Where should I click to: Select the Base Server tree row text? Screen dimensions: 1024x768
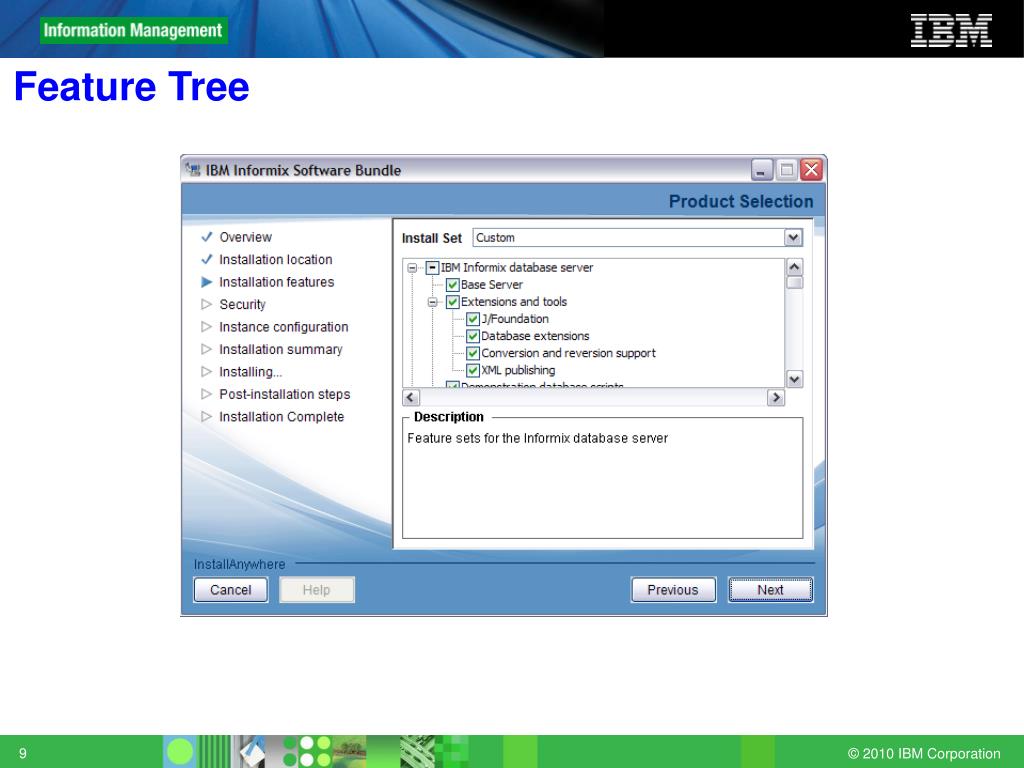click(492, 285)
